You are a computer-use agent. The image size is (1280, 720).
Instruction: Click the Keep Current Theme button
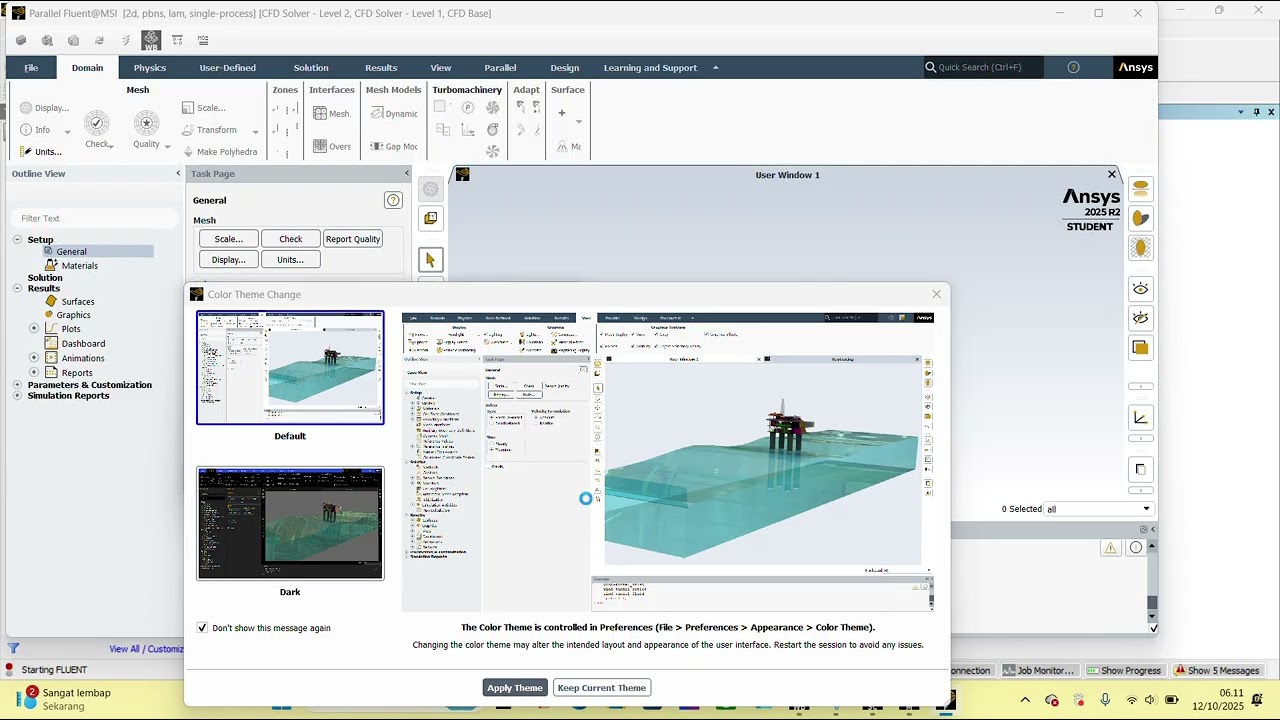click(602, 687)
